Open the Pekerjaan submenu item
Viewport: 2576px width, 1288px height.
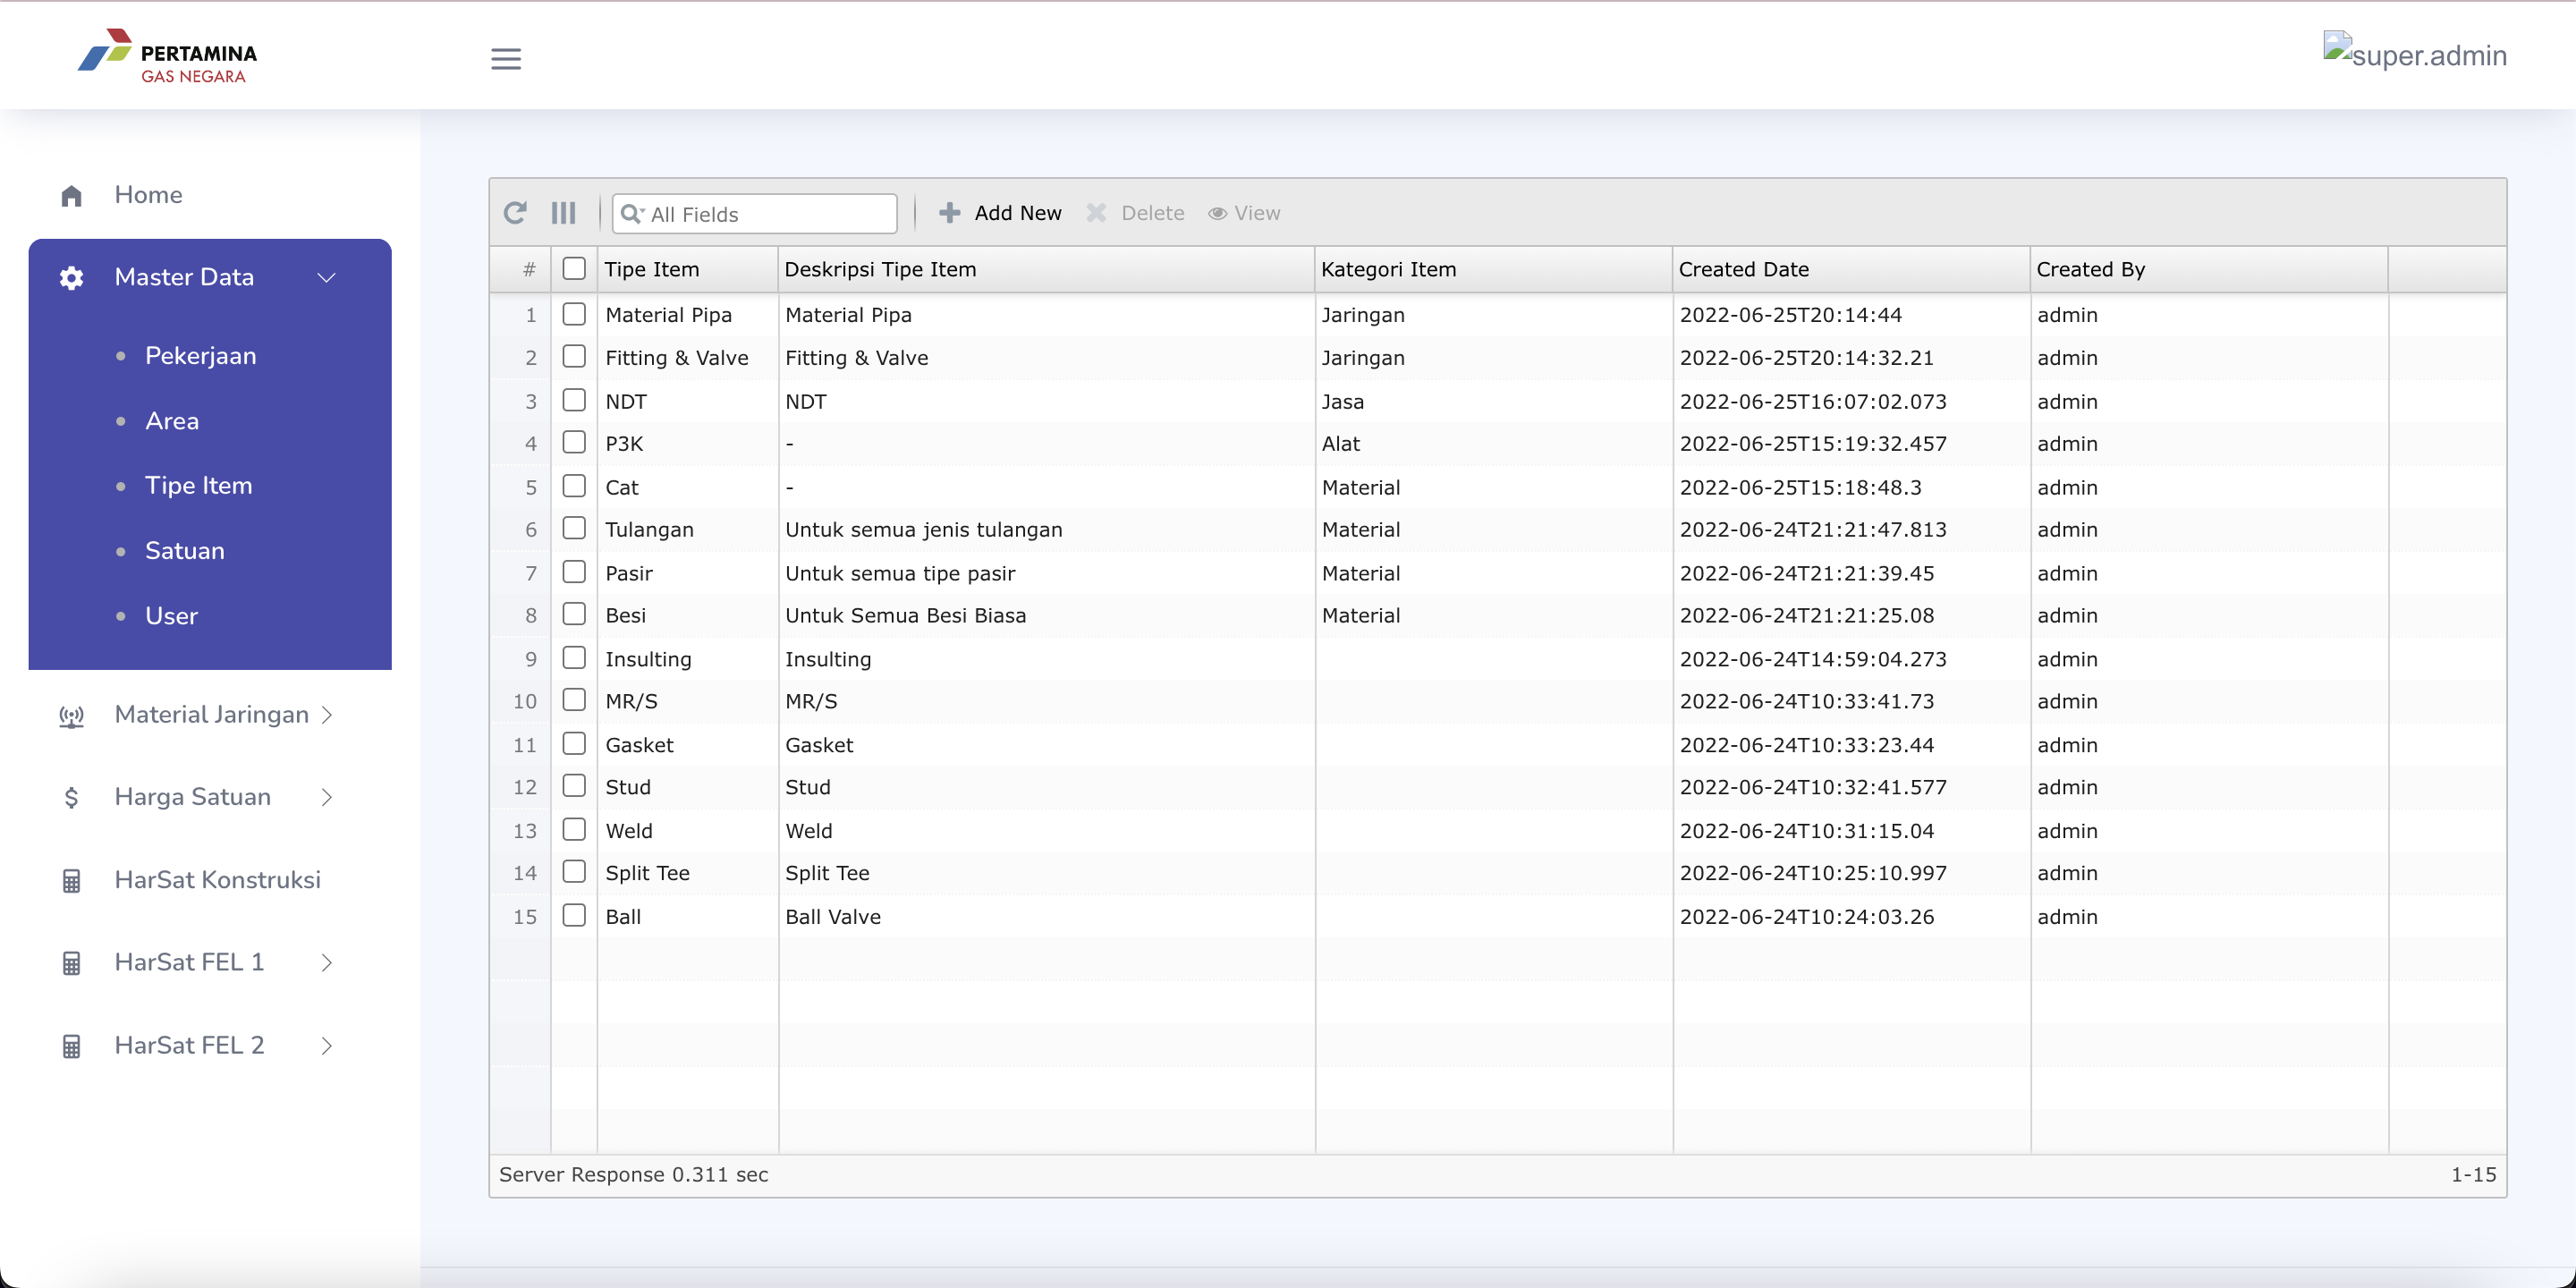point(200,356)
